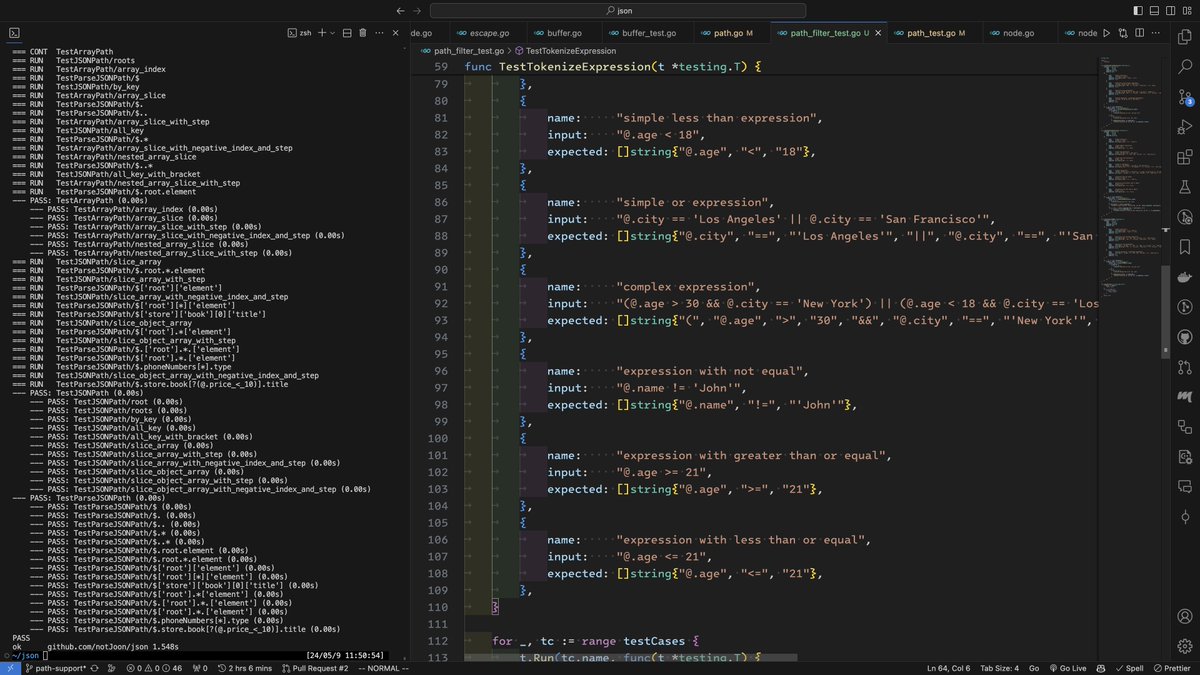This screenshot has width=1200, height=675.
Task: Open the Extensions view
Action: coord(1185,157)
